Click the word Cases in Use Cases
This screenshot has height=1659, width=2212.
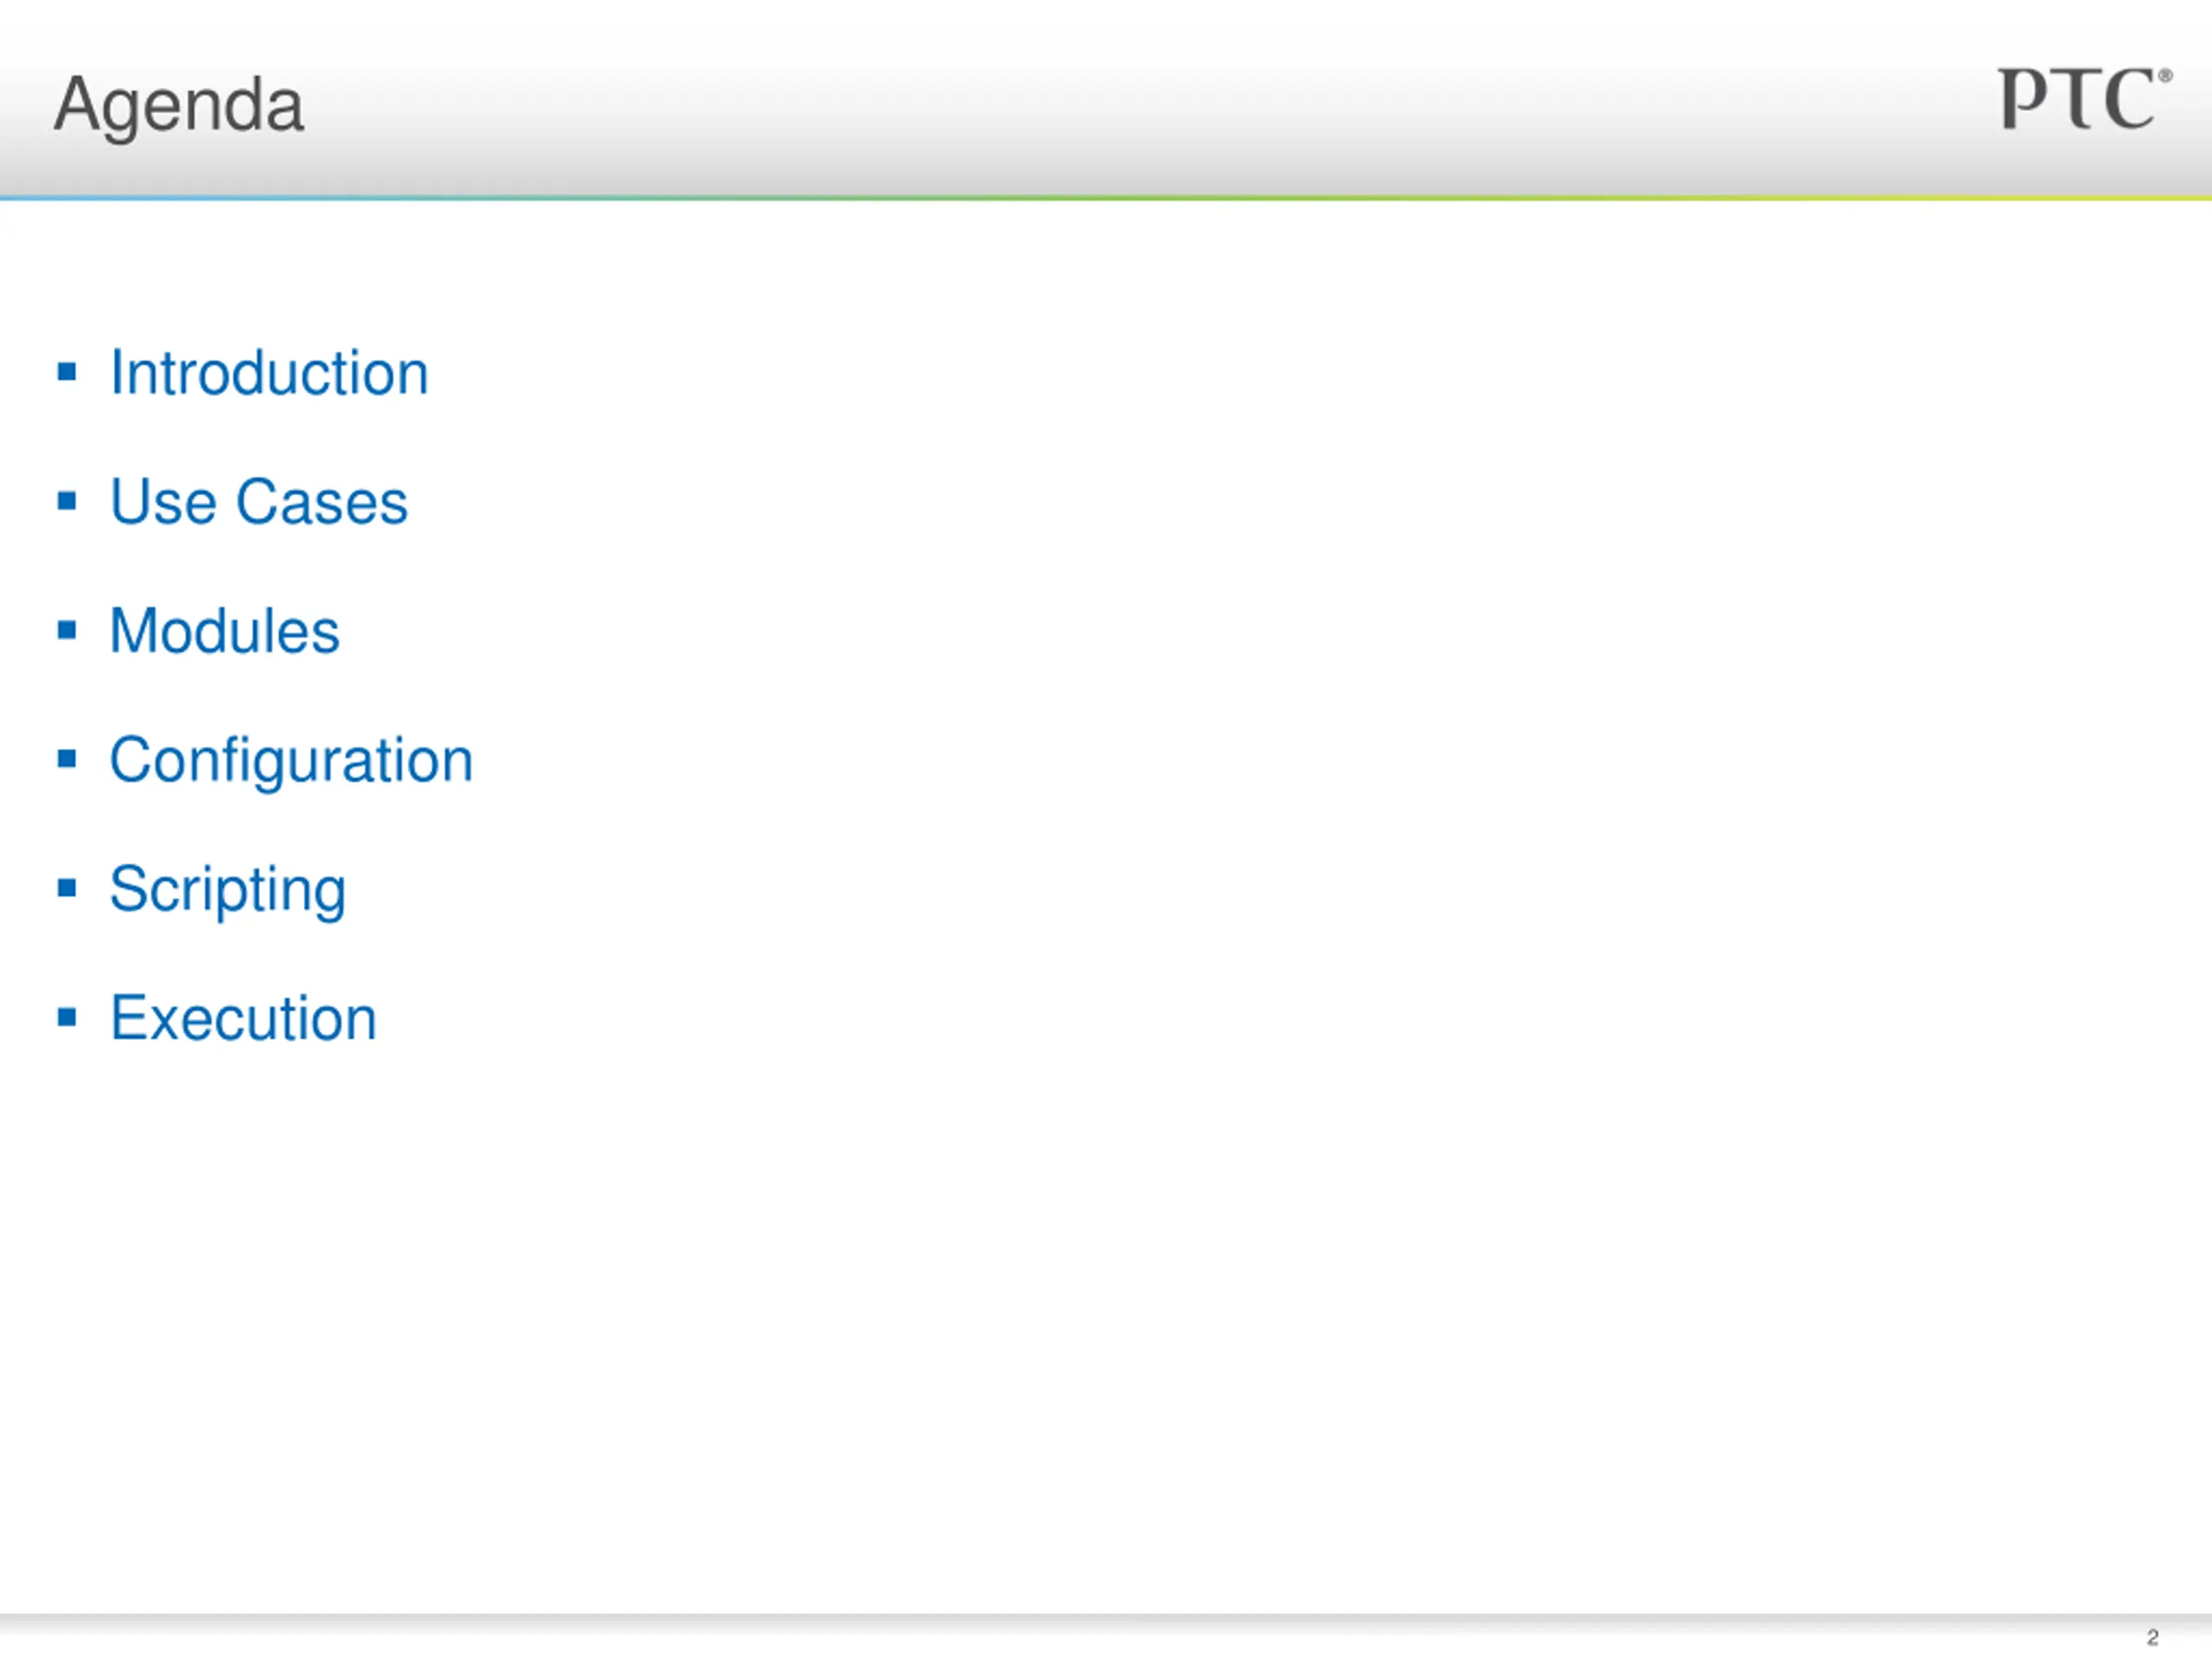click(x=322, y=502)
